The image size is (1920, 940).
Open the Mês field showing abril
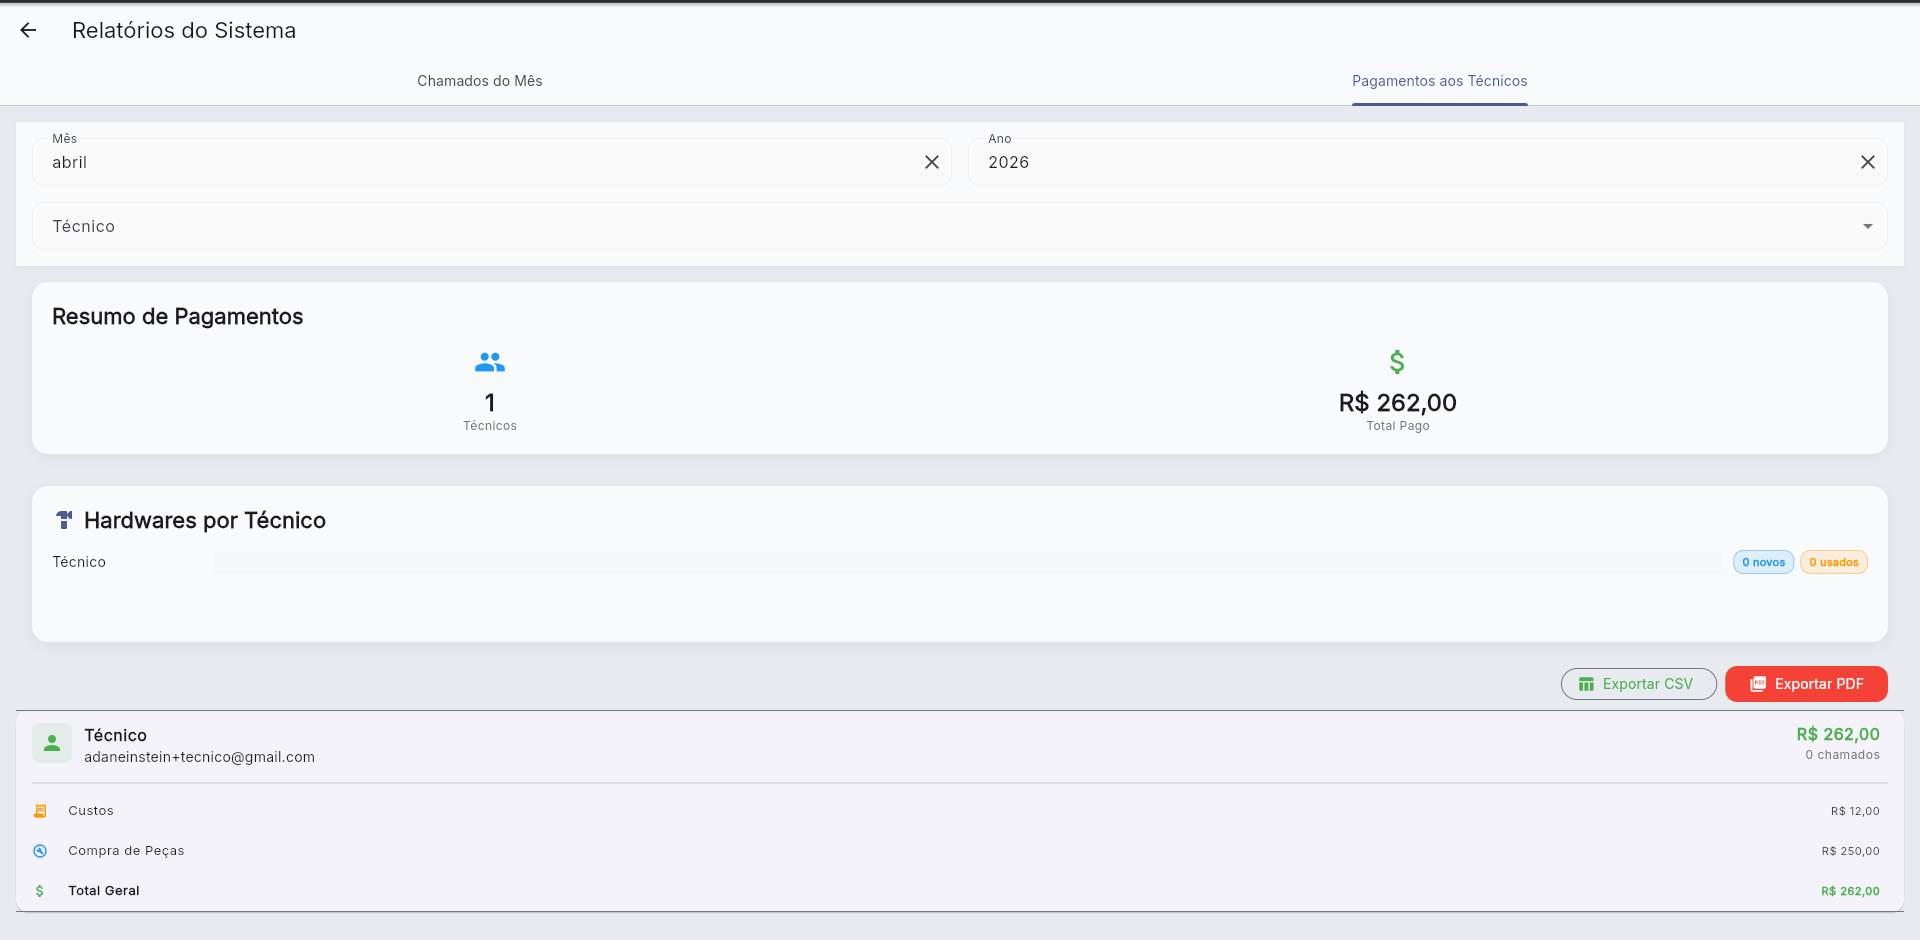click(480, 163)
